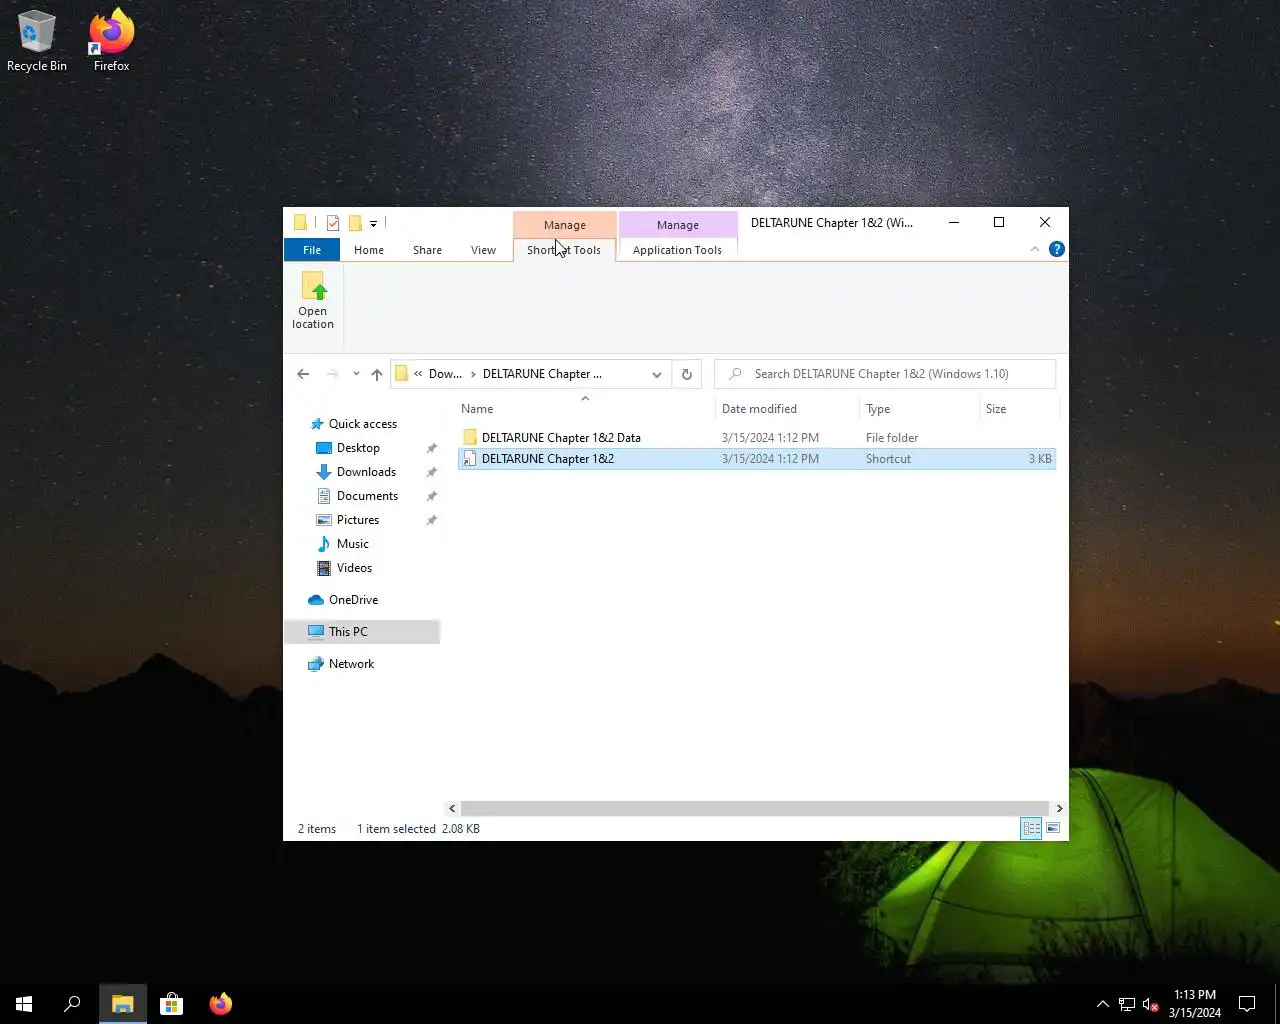1280x1024 pixels.
Task: Select the Shortcut Tools tab
Action: click(564, 250)
